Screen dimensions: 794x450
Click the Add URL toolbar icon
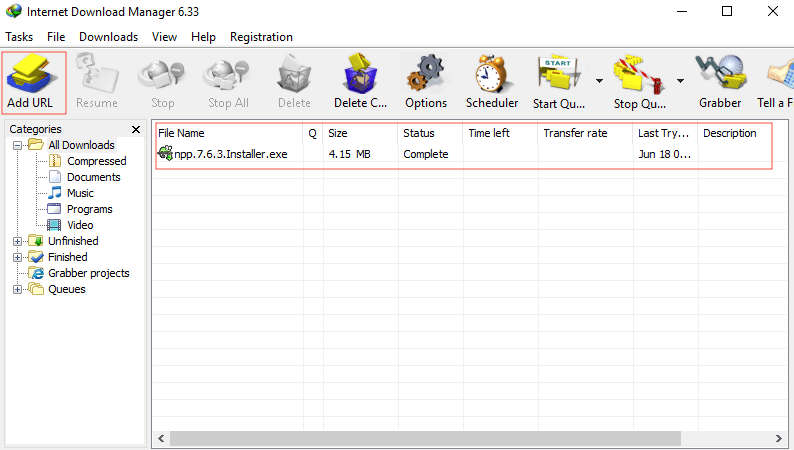31,75
